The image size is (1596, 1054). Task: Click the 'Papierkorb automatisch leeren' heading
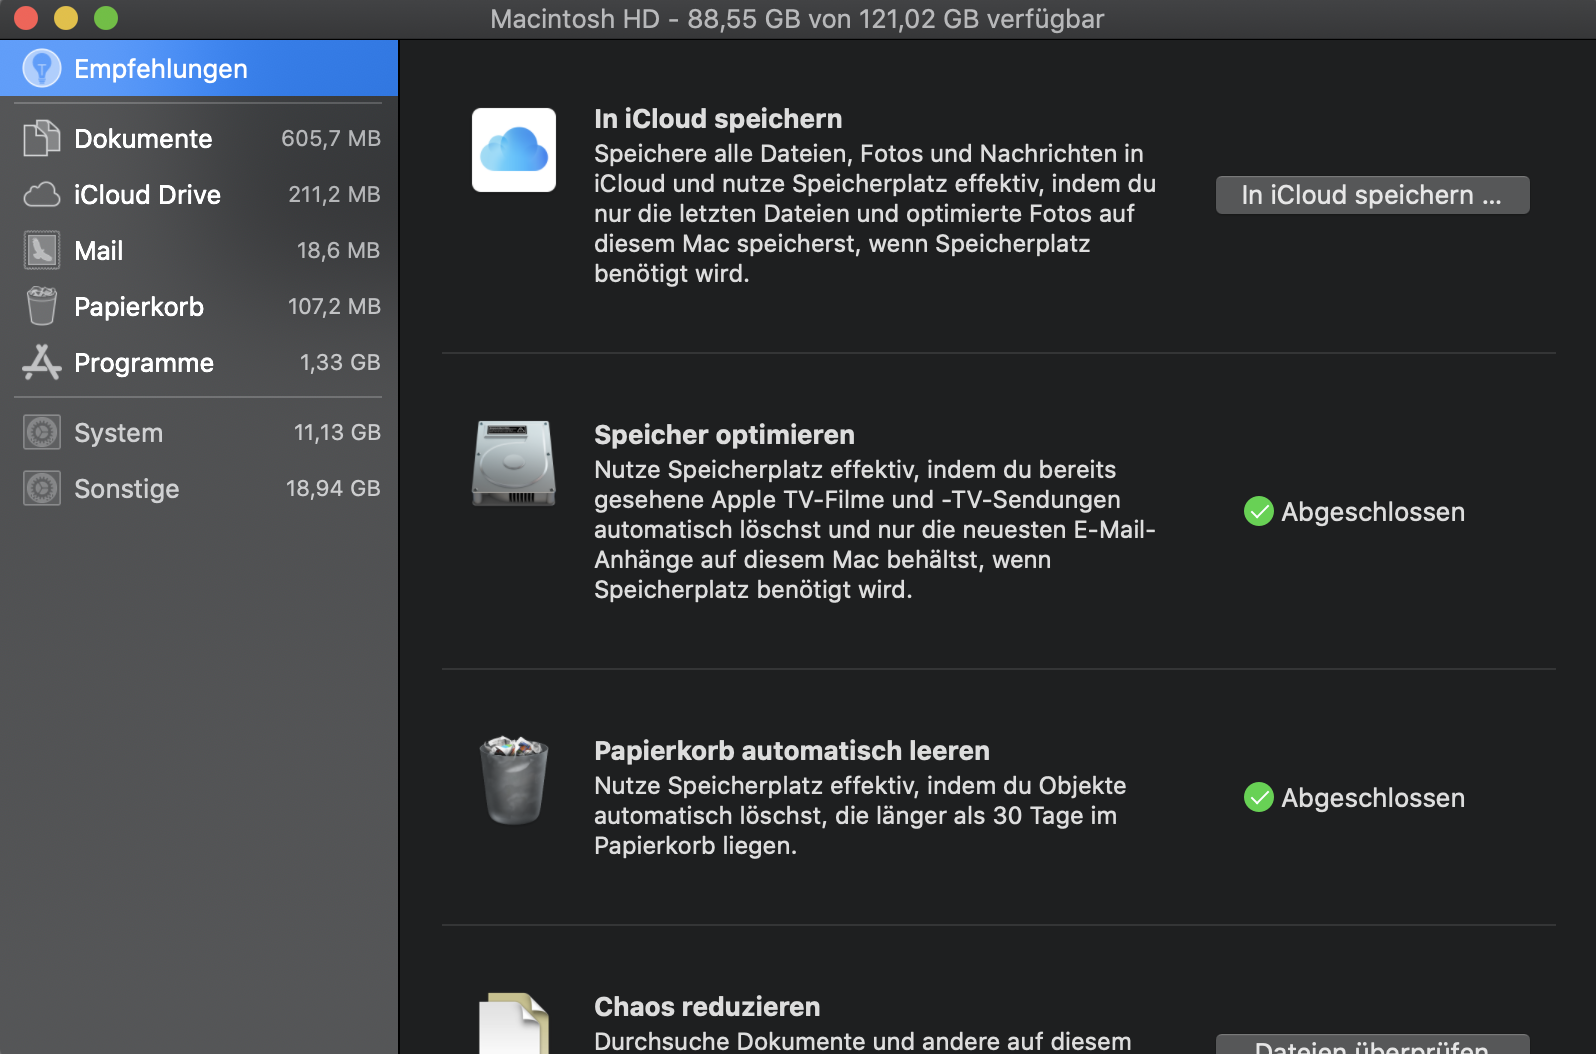pos(791,751)
